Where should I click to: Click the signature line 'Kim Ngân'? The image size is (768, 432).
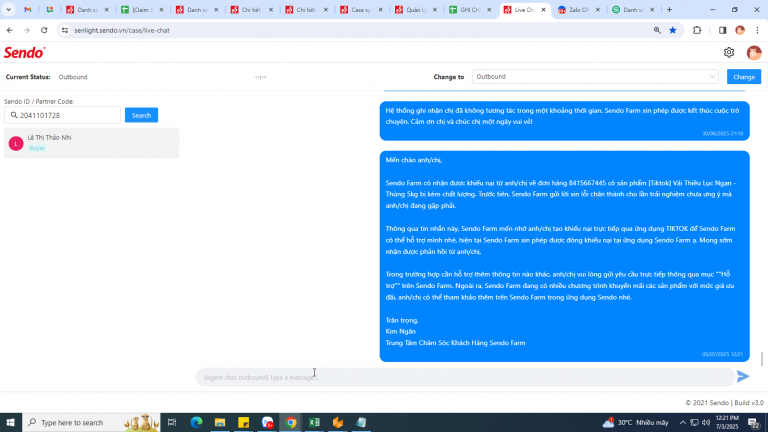click(x=401, y=332)
